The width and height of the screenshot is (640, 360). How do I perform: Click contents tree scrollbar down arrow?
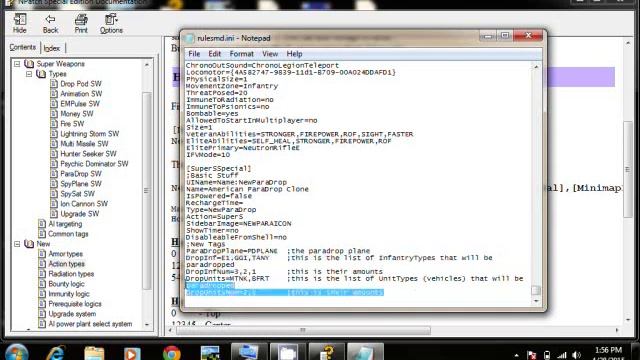pos(147,325)
